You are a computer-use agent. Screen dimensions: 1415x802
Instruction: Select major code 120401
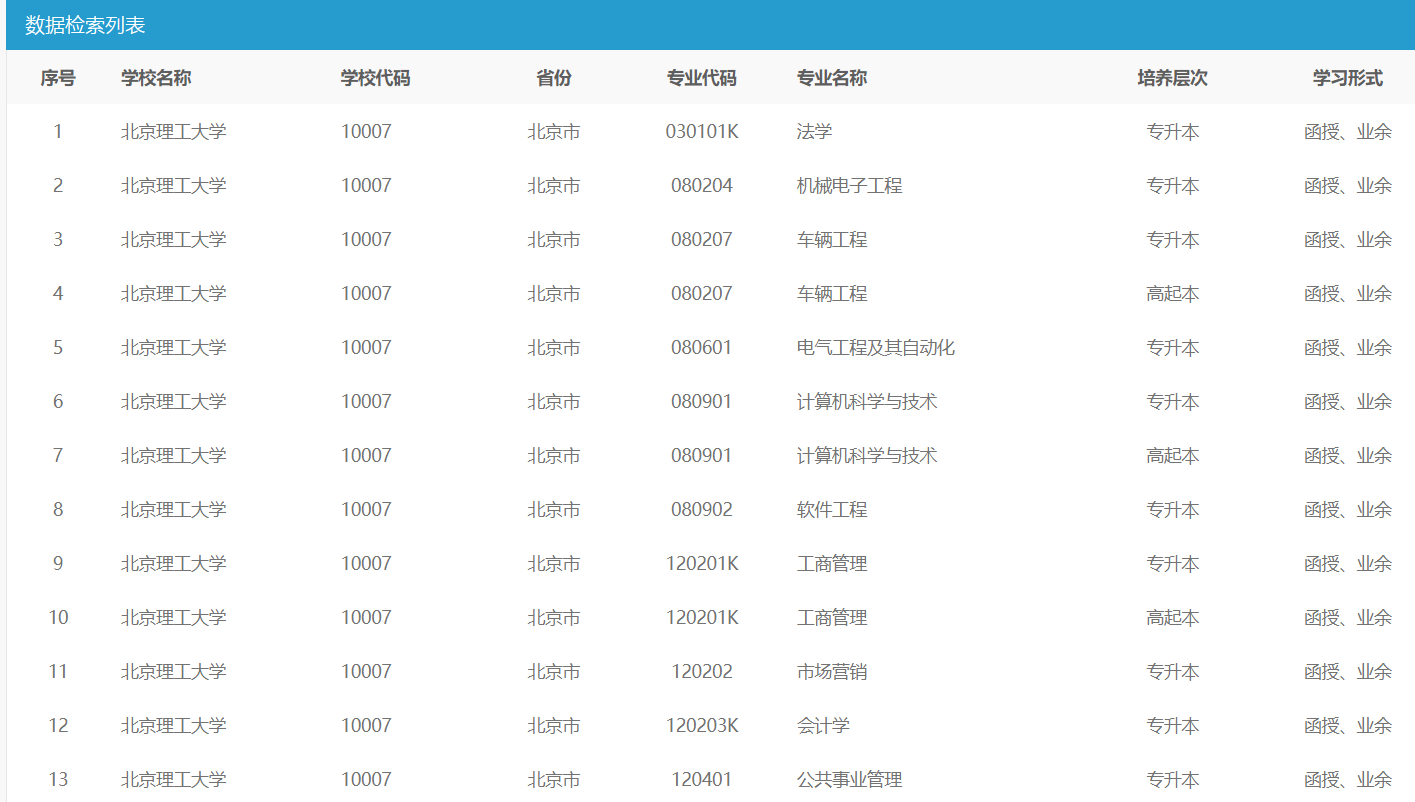click(702, 779)
